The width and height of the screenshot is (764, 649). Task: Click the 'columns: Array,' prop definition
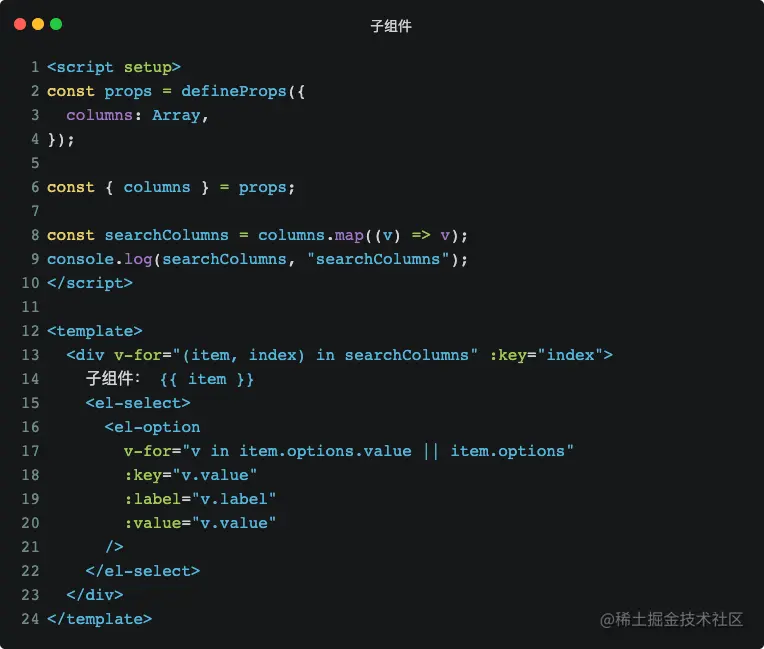(x=137, y=115)
